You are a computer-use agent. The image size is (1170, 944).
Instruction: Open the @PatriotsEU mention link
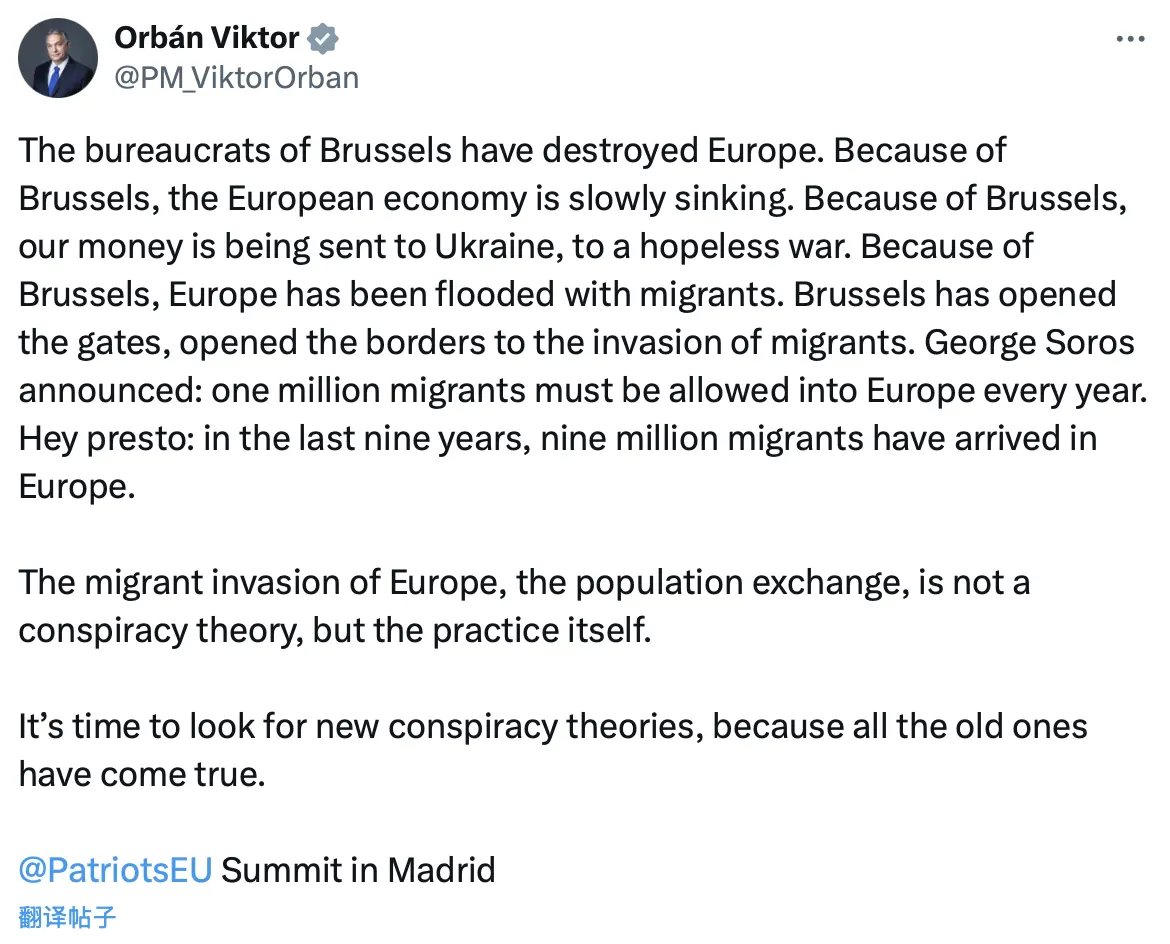click(115, 869)
